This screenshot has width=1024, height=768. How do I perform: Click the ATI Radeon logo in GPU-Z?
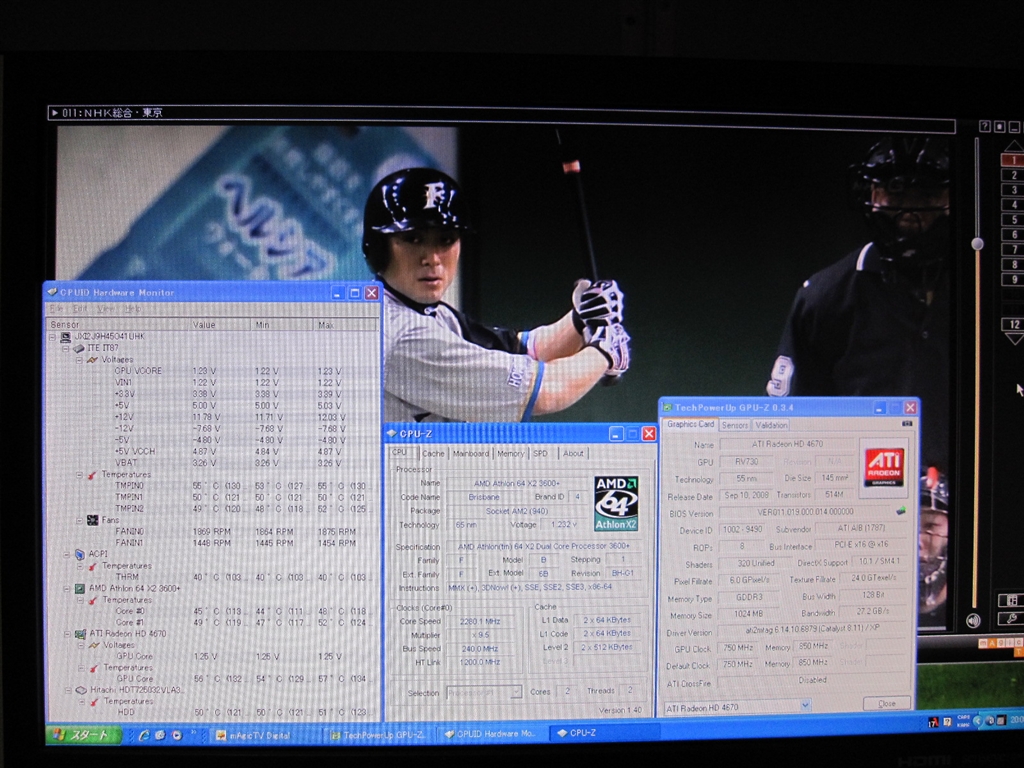pyautogui.click(x=884, y=467)
